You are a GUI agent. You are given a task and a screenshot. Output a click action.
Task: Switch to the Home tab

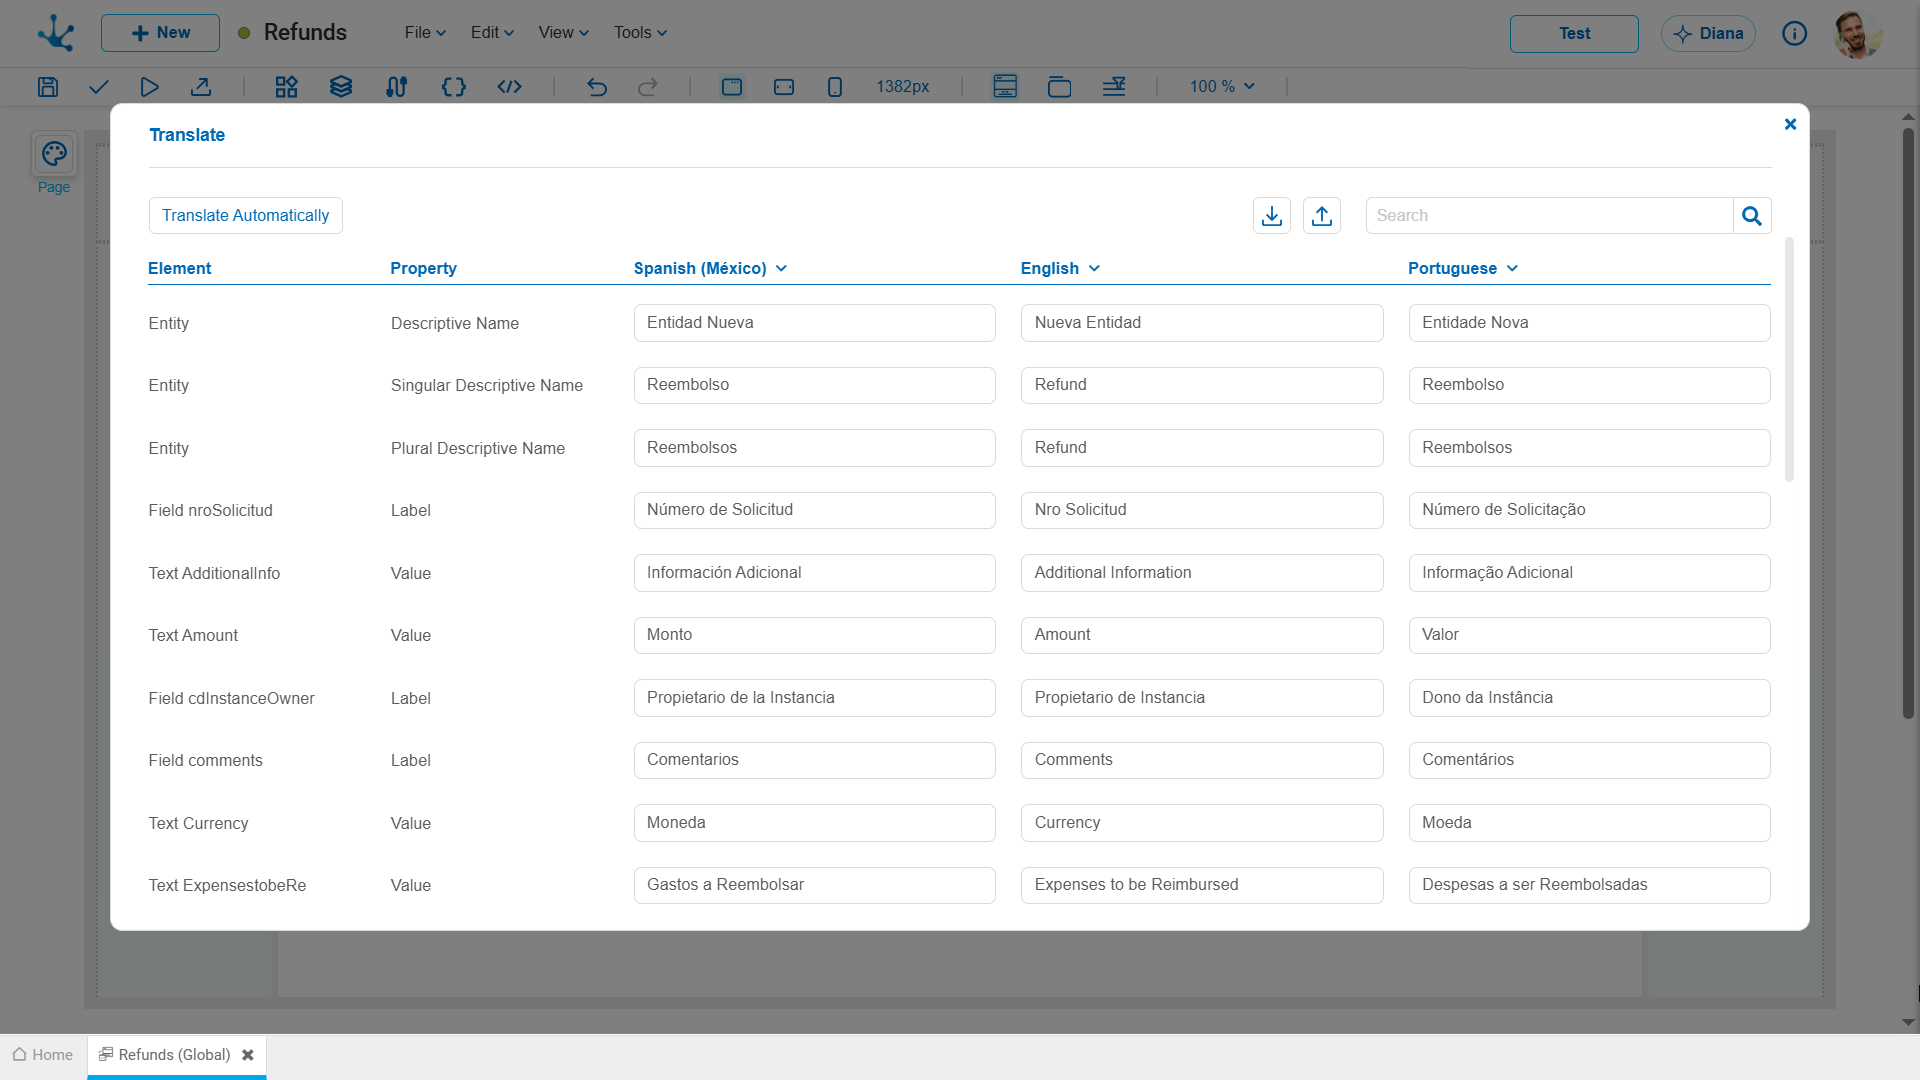point(43,1055)
